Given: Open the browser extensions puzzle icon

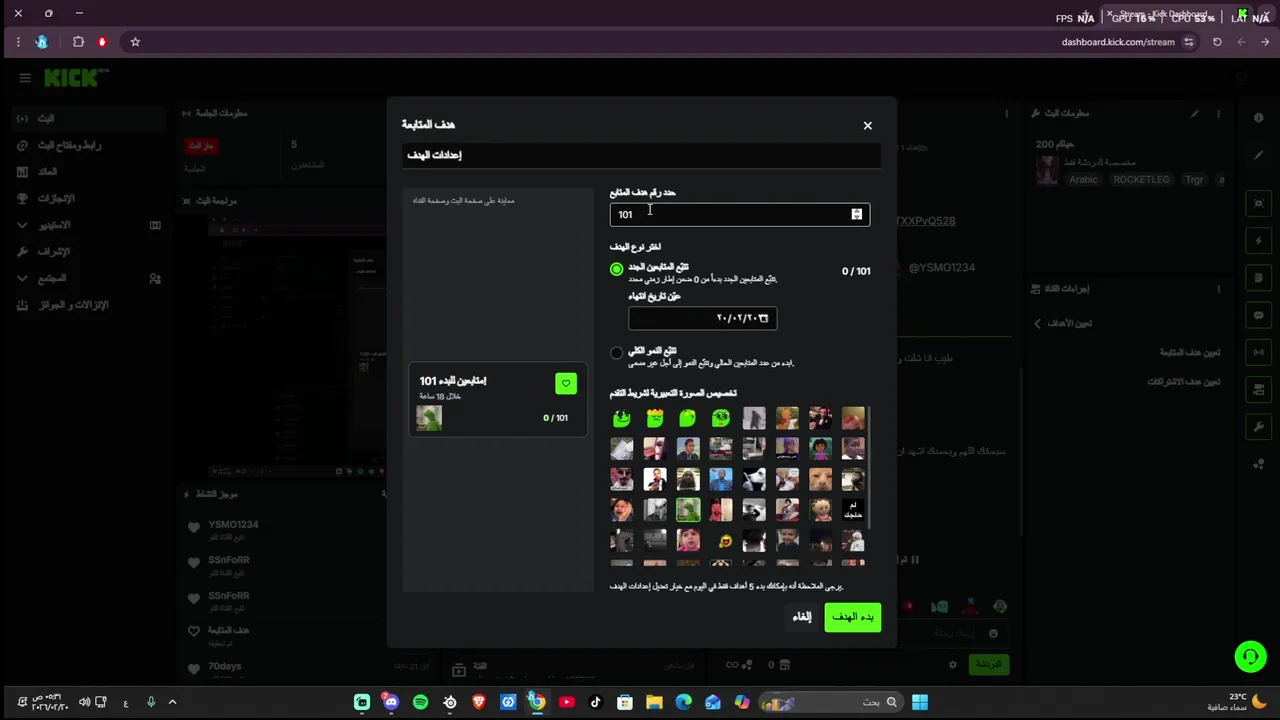Looking at the screenshot, I should [78, 42].
